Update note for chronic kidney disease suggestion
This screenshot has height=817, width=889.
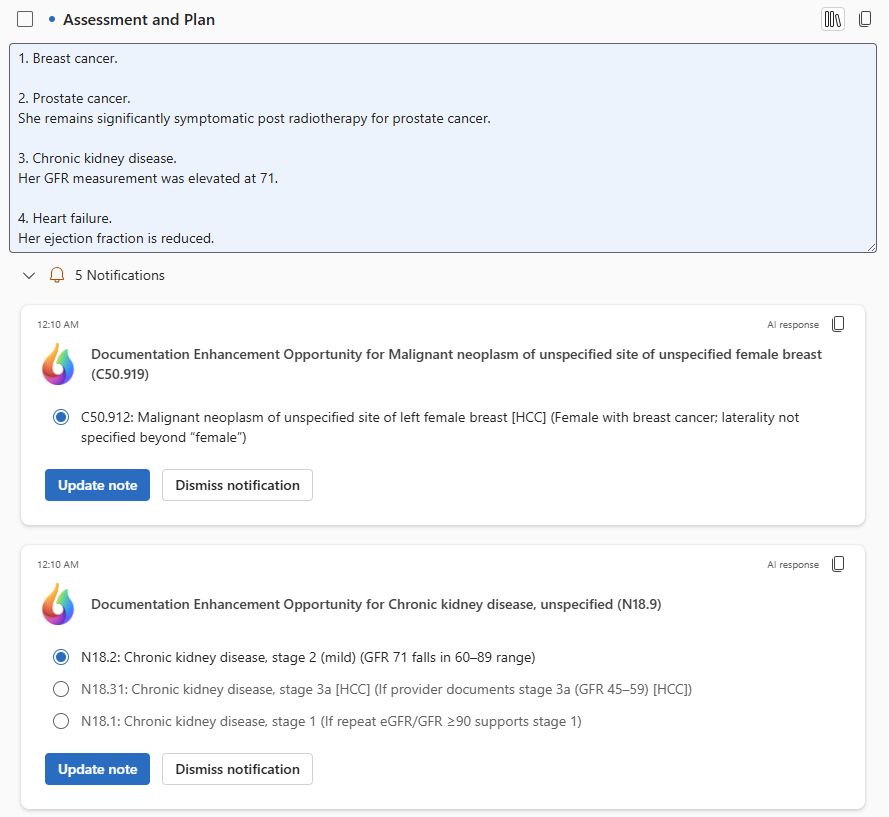point(97,769)
